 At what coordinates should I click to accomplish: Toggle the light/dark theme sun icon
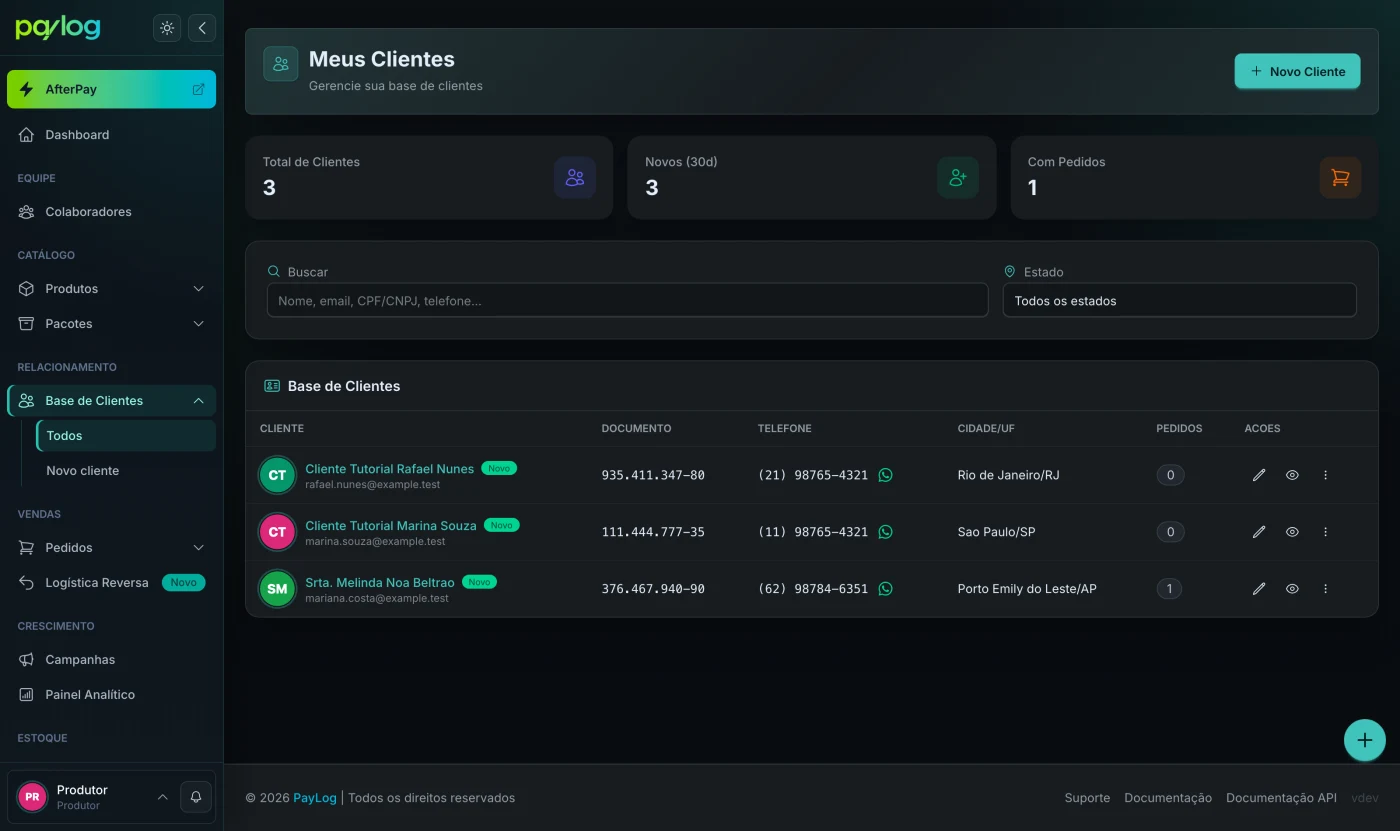point(167,28)
